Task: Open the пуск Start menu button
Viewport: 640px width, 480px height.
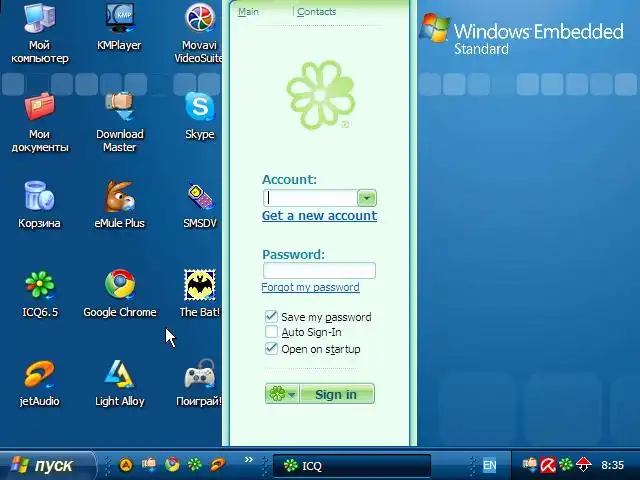Action: pyautogui.click(x=47, y=465)
